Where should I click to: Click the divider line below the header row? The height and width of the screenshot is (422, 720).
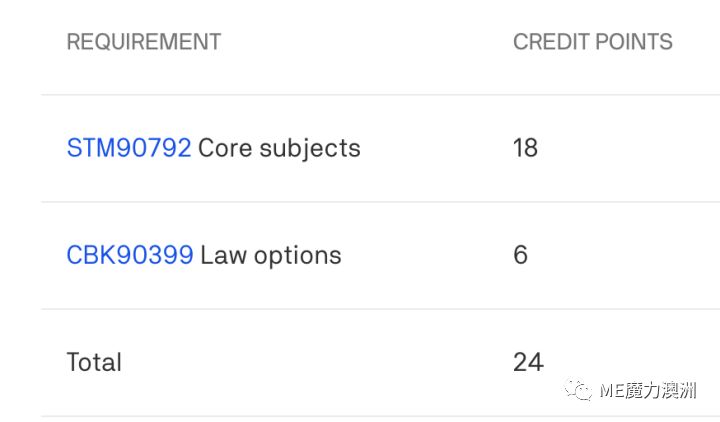click(380, 95)
